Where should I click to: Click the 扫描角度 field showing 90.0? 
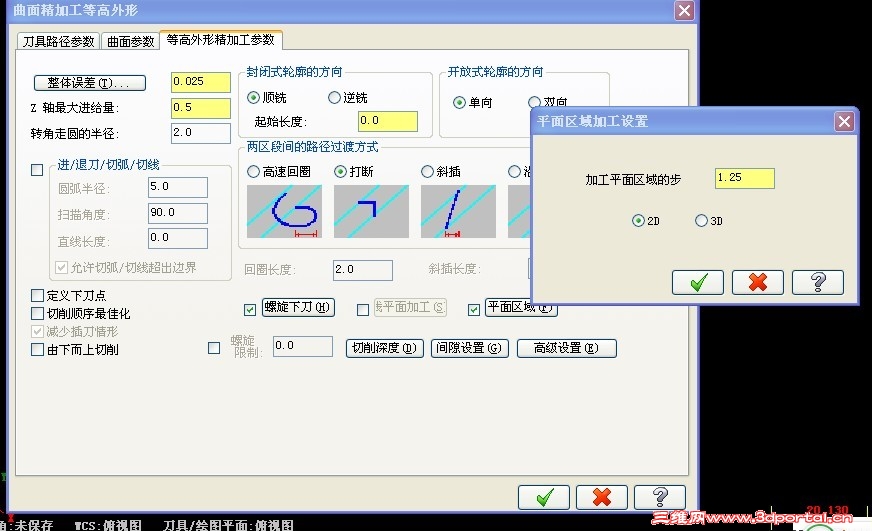point(178,213)
